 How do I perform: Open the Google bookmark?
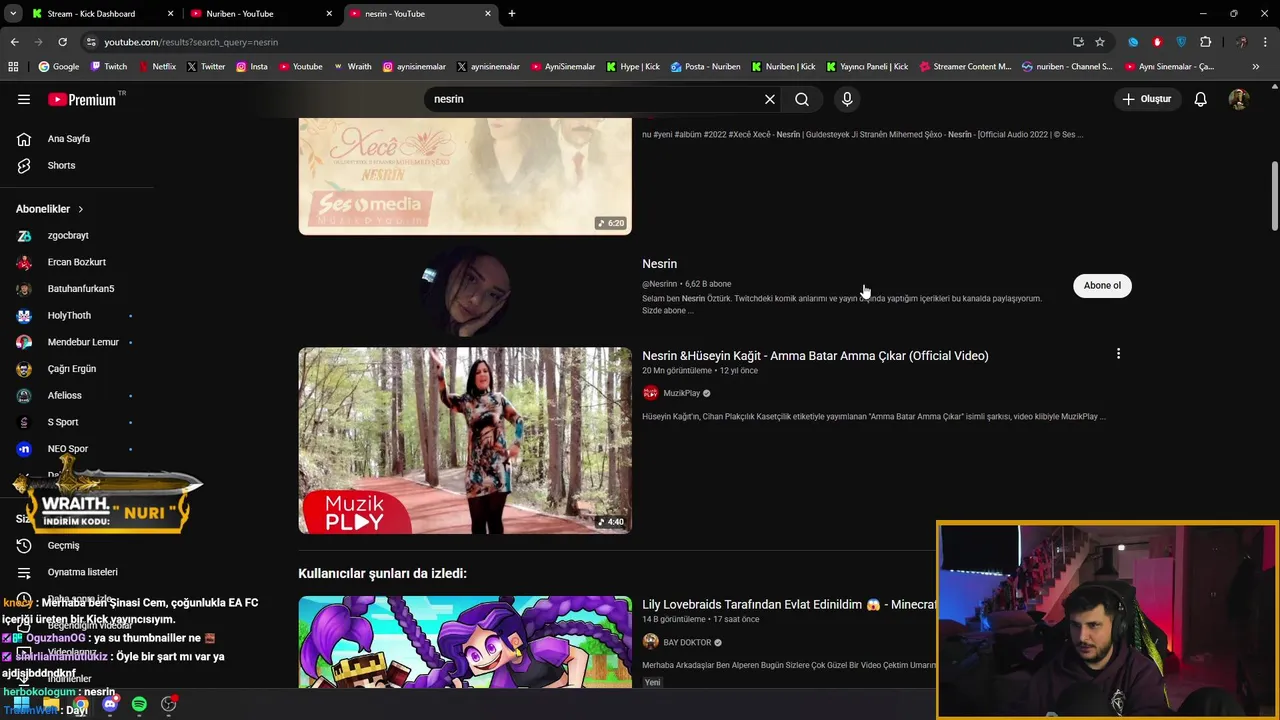(59, 67)
